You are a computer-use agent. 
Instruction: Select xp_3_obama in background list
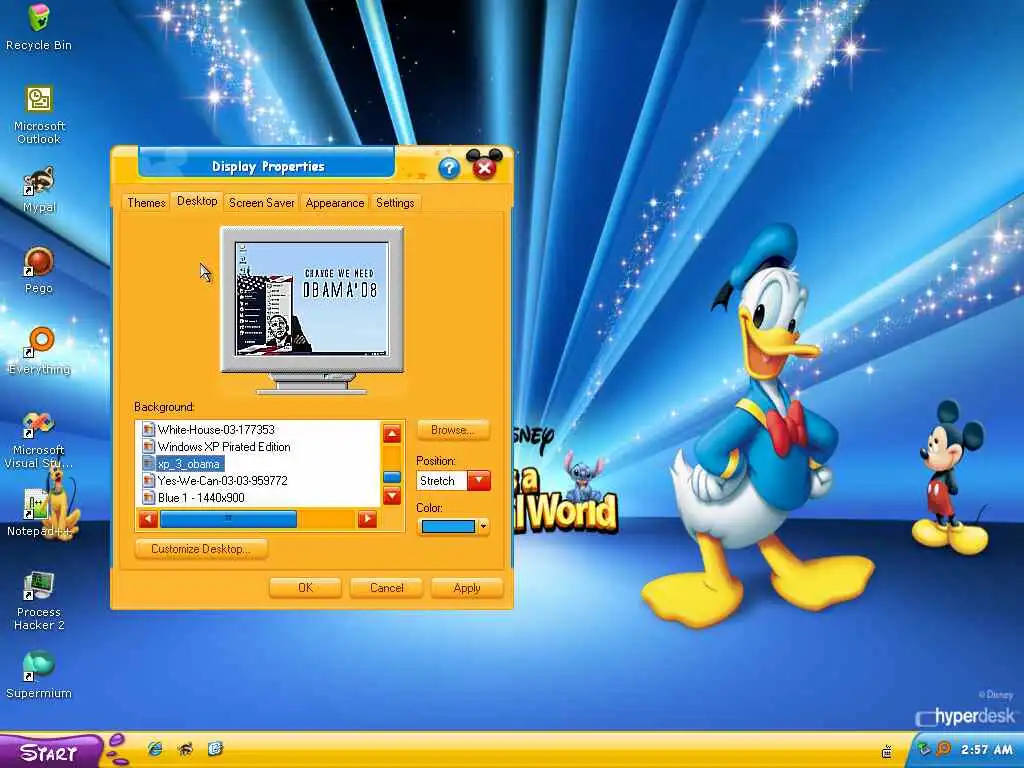[x=189, y=464]
